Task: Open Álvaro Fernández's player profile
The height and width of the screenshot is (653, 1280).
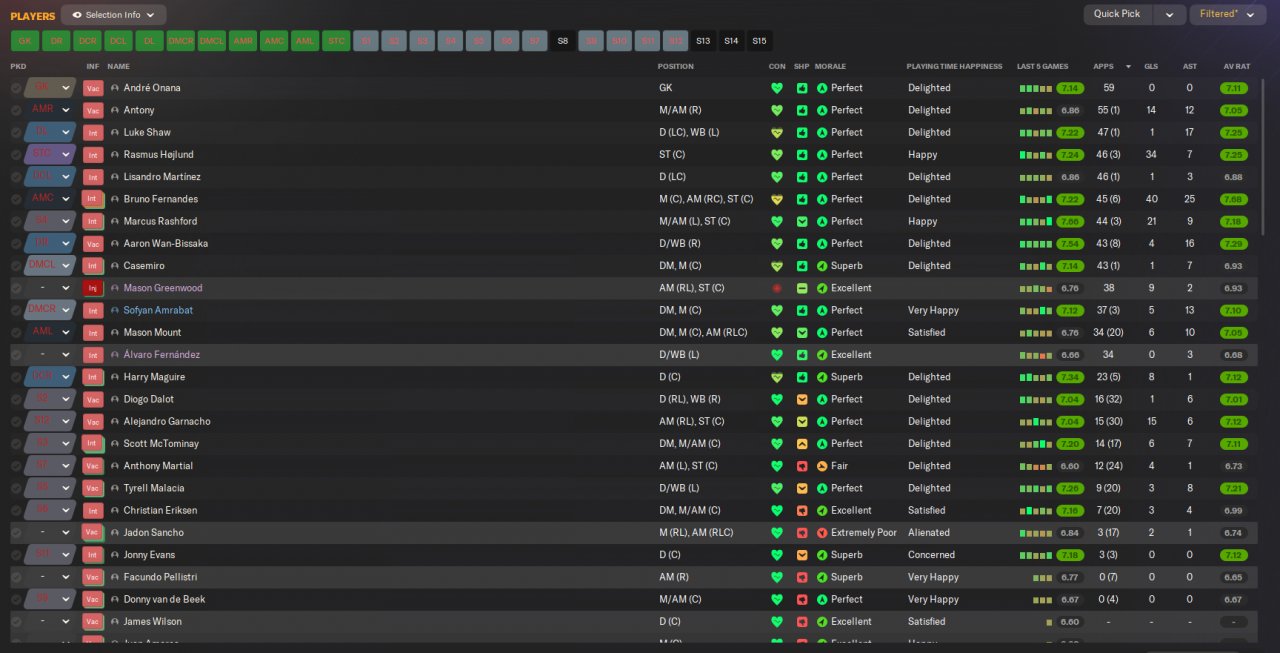Action: [161, 355]
